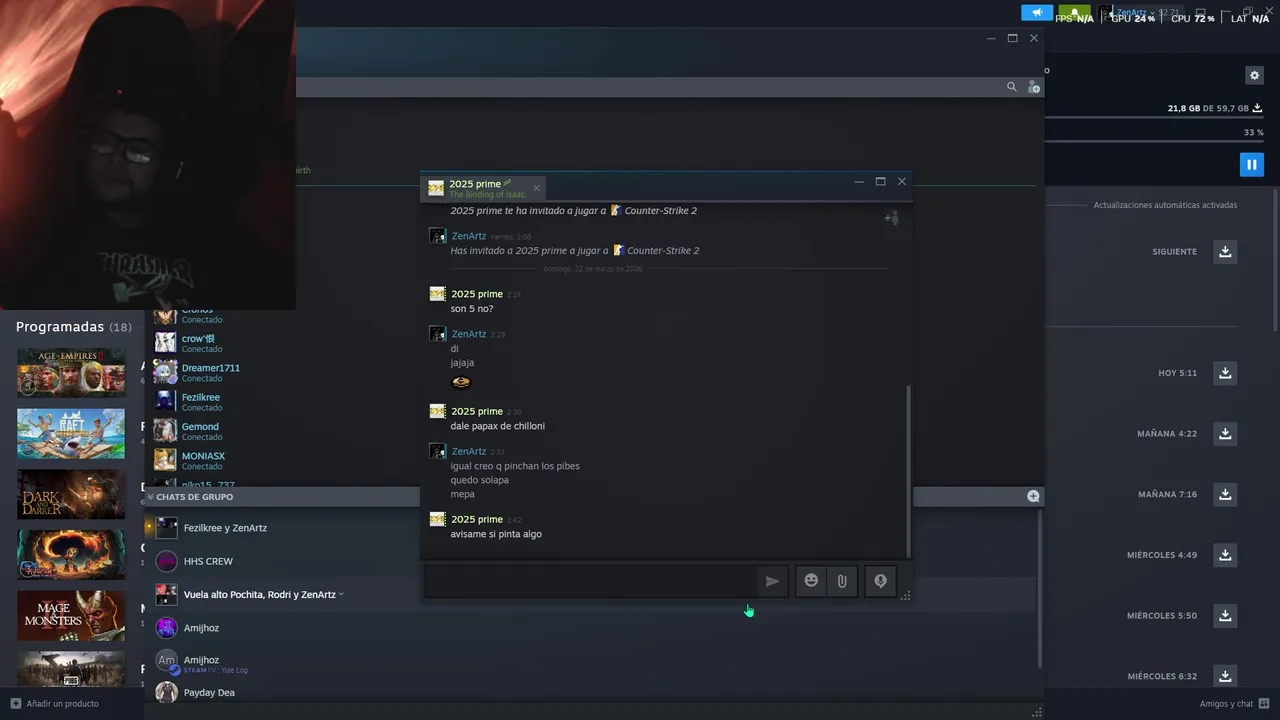The width and height of the screenshot is (1280, 720).
Task: Download the item scheduled MIÉRCOLES 4:49
Action: [1225, 555]
